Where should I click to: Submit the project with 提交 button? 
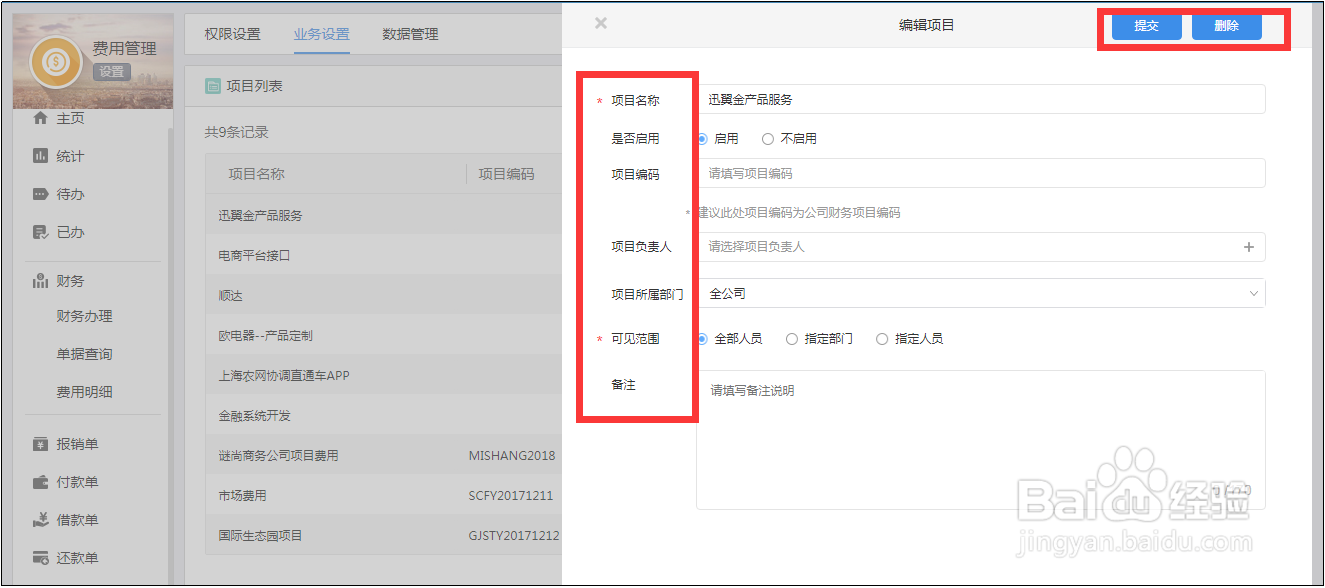[x=1146, y=27]
